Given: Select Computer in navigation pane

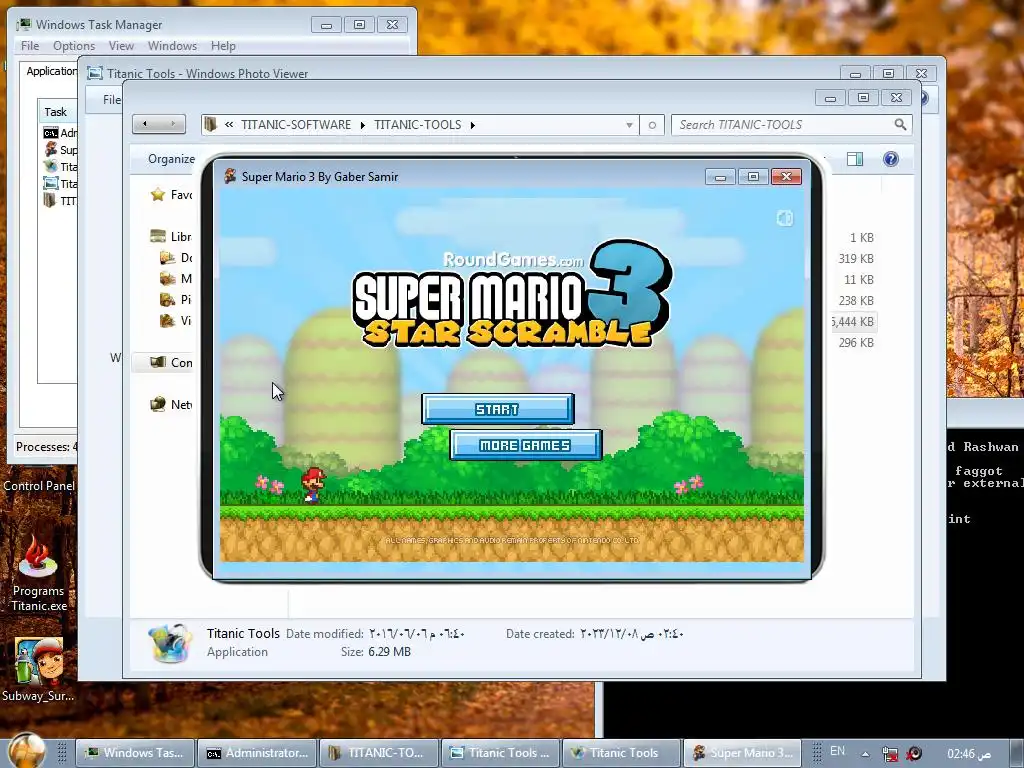Looking at the screenshot, I should tap(171, 362).
